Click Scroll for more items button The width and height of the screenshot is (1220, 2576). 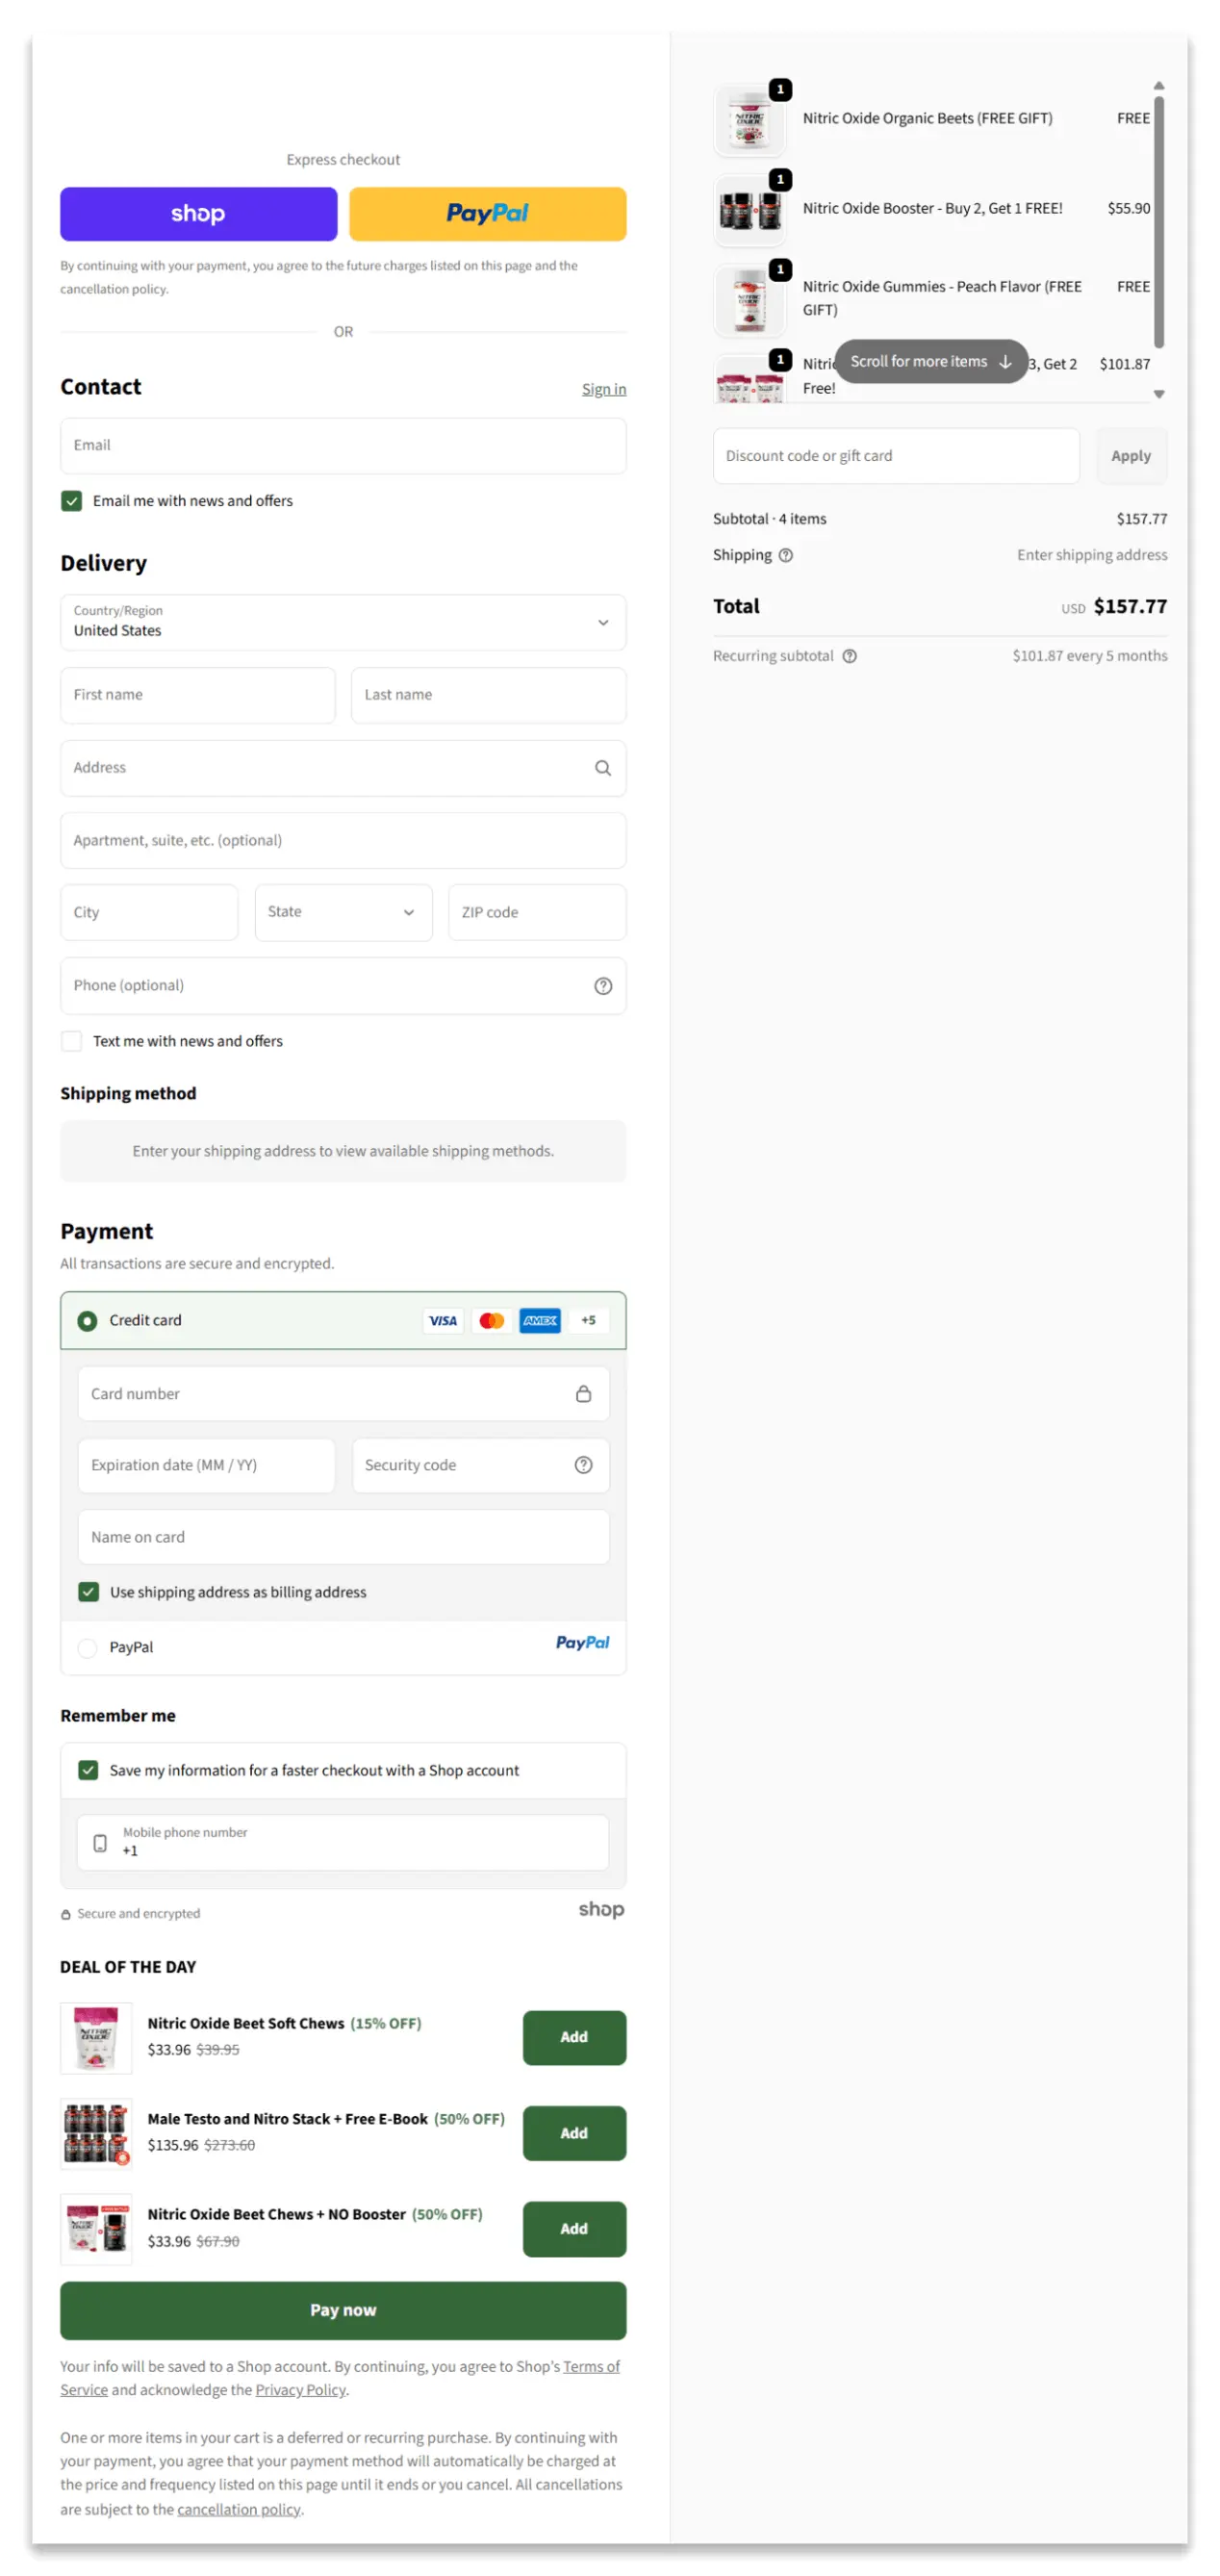coord(930,362)
